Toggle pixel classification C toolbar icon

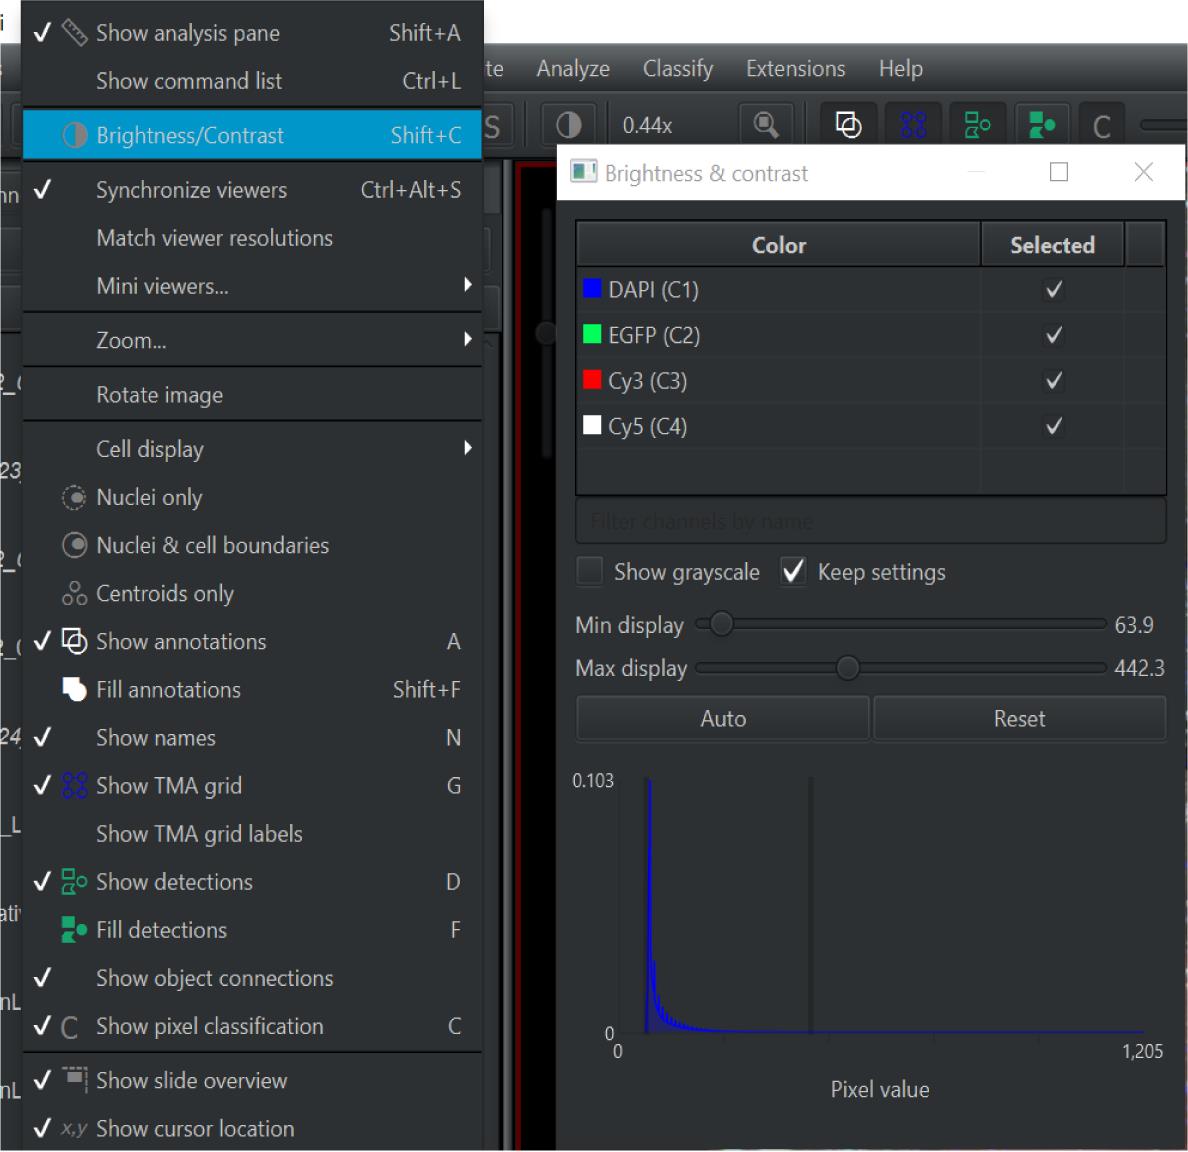tap(1102, 127)
